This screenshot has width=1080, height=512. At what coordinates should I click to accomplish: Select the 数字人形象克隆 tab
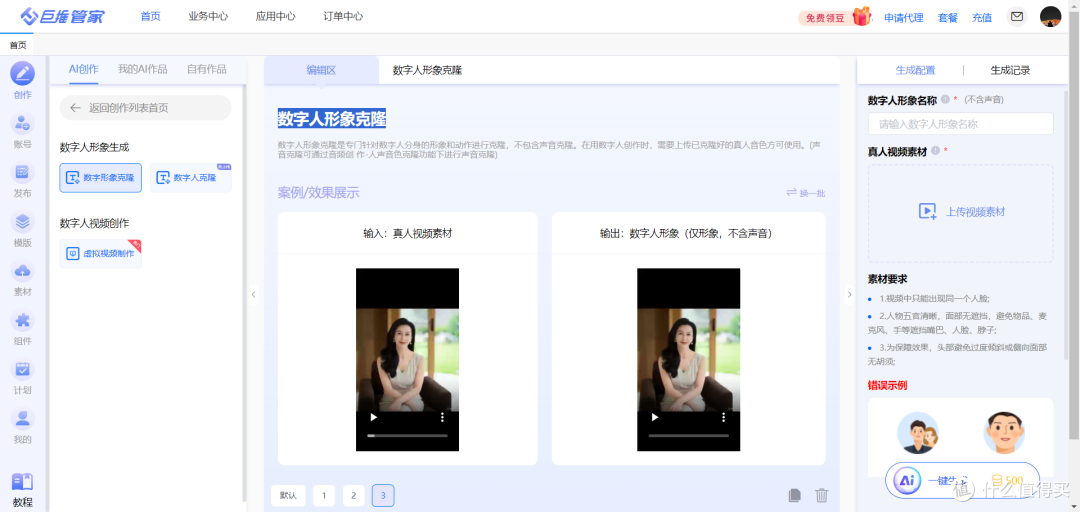click(x=427, y=70)
